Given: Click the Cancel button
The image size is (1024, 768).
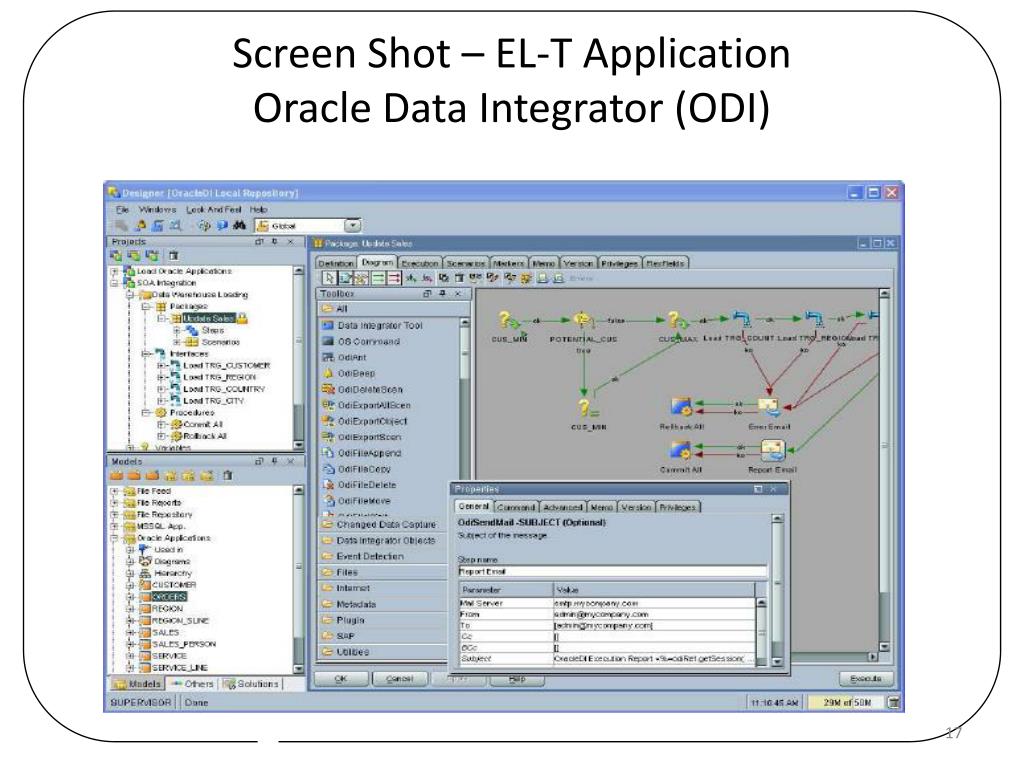Looking at the screenshot, I should click(400, 679).
